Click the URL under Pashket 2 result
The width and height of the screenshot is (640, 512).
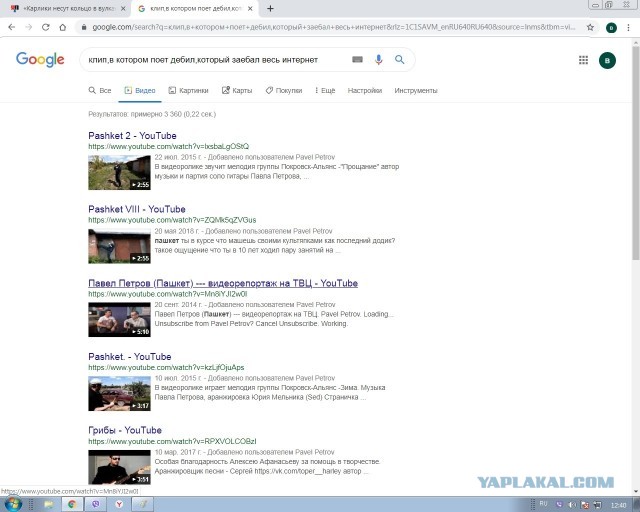(x=168, y=147)
